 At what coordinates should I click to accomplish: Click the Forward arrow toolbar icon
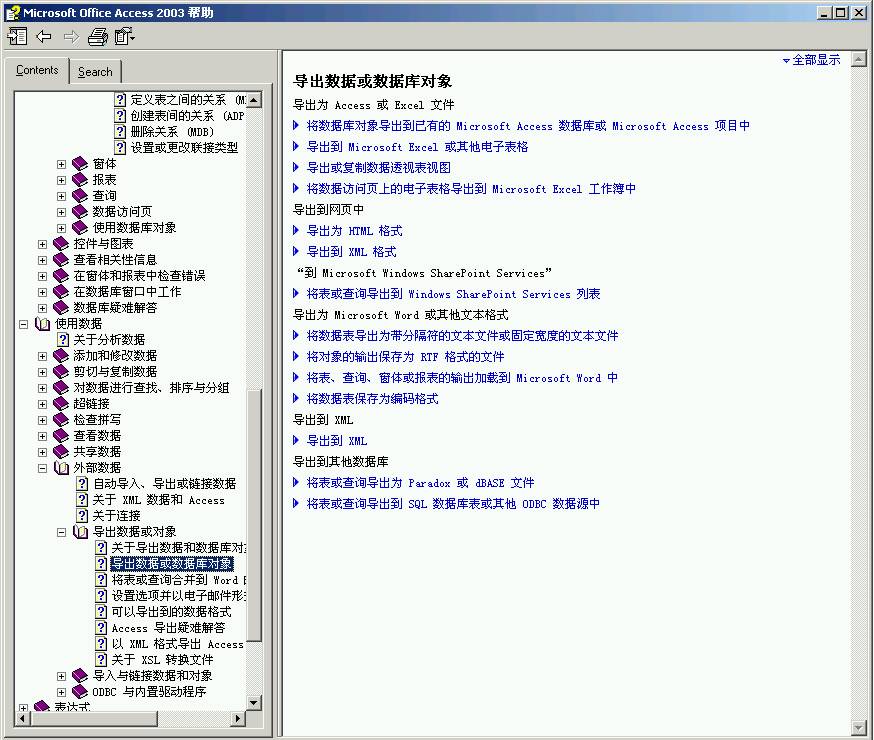(x=71, y=37)
